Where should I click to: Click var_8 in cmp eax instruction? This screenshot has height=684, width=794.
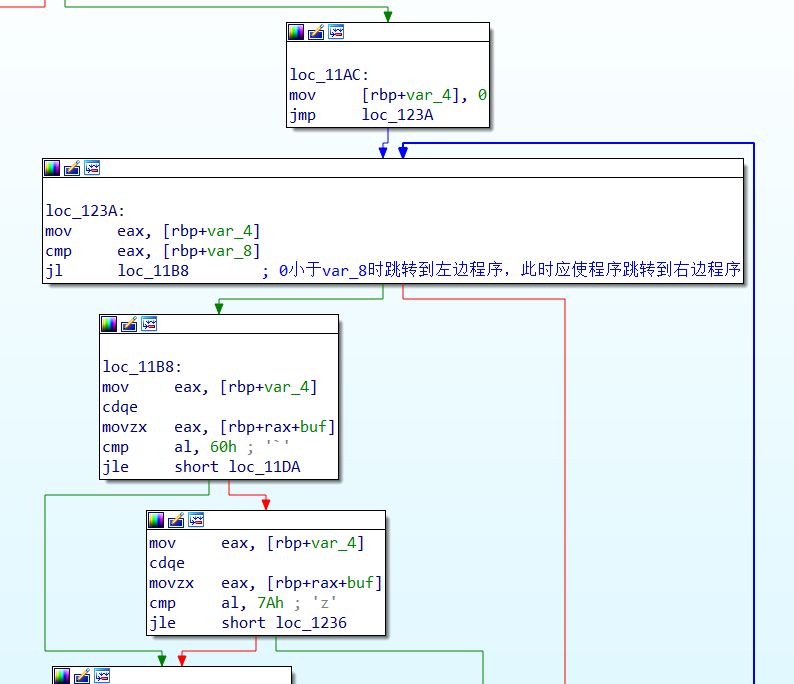(x=229, y=251)
